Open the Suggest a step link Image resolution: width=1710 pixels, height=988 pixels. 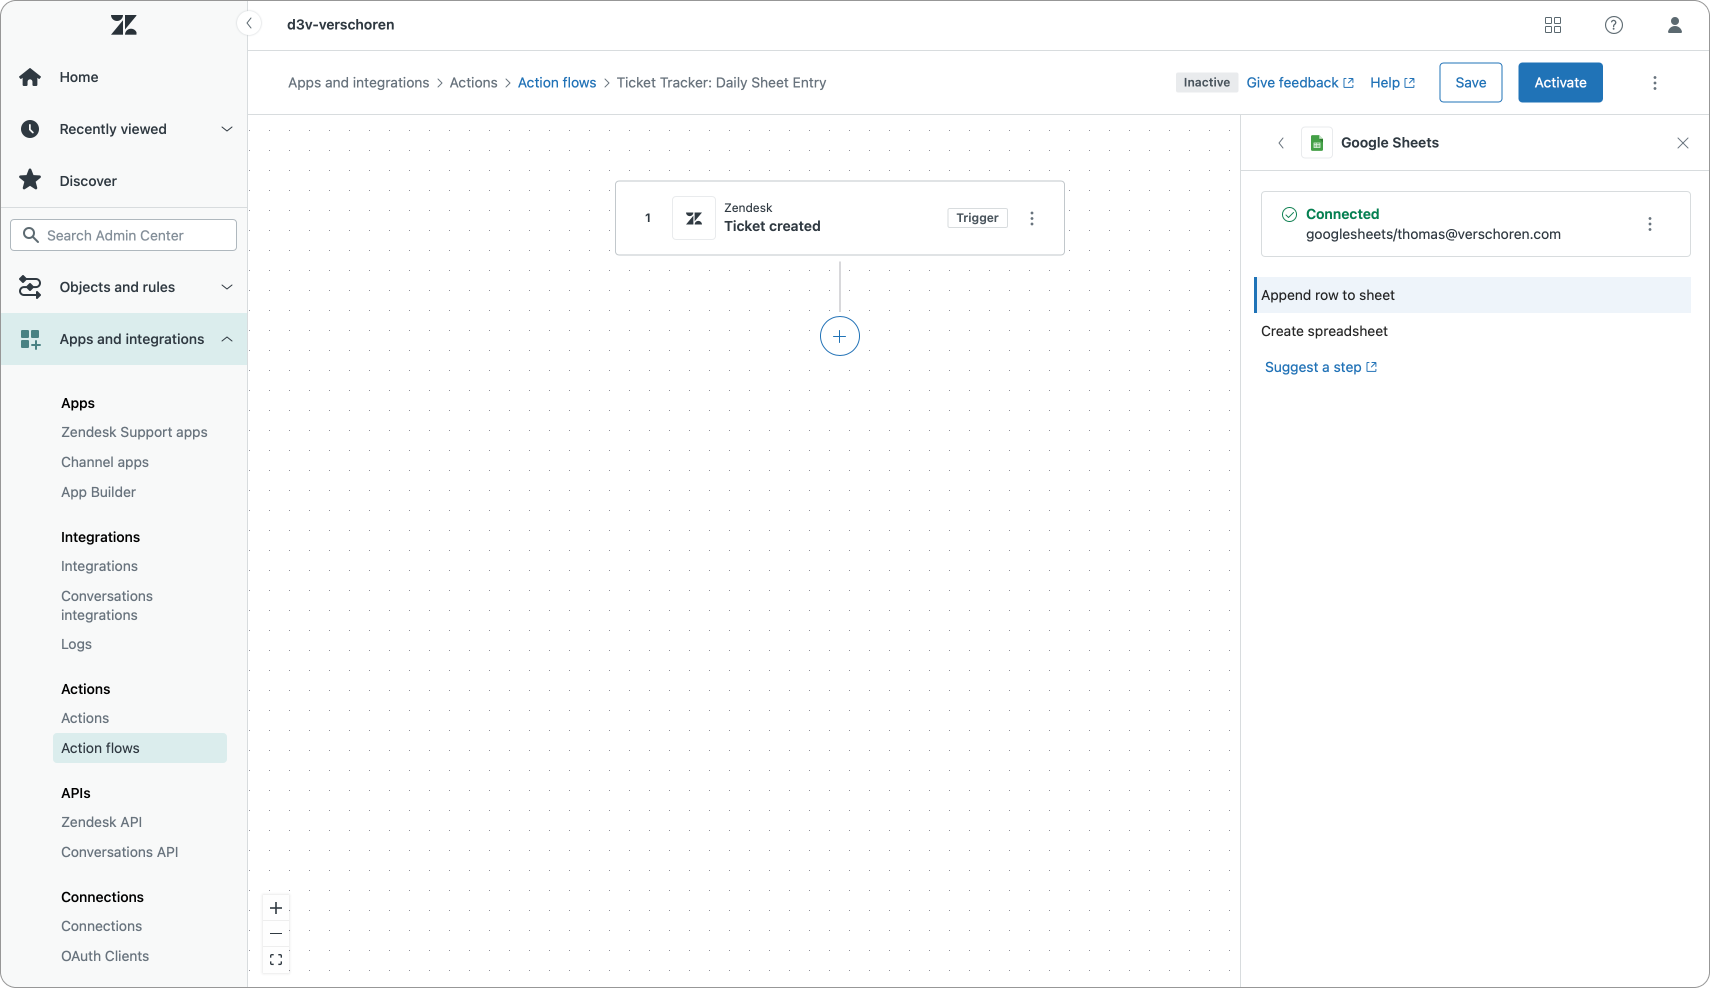click(x=1321, y=367)
